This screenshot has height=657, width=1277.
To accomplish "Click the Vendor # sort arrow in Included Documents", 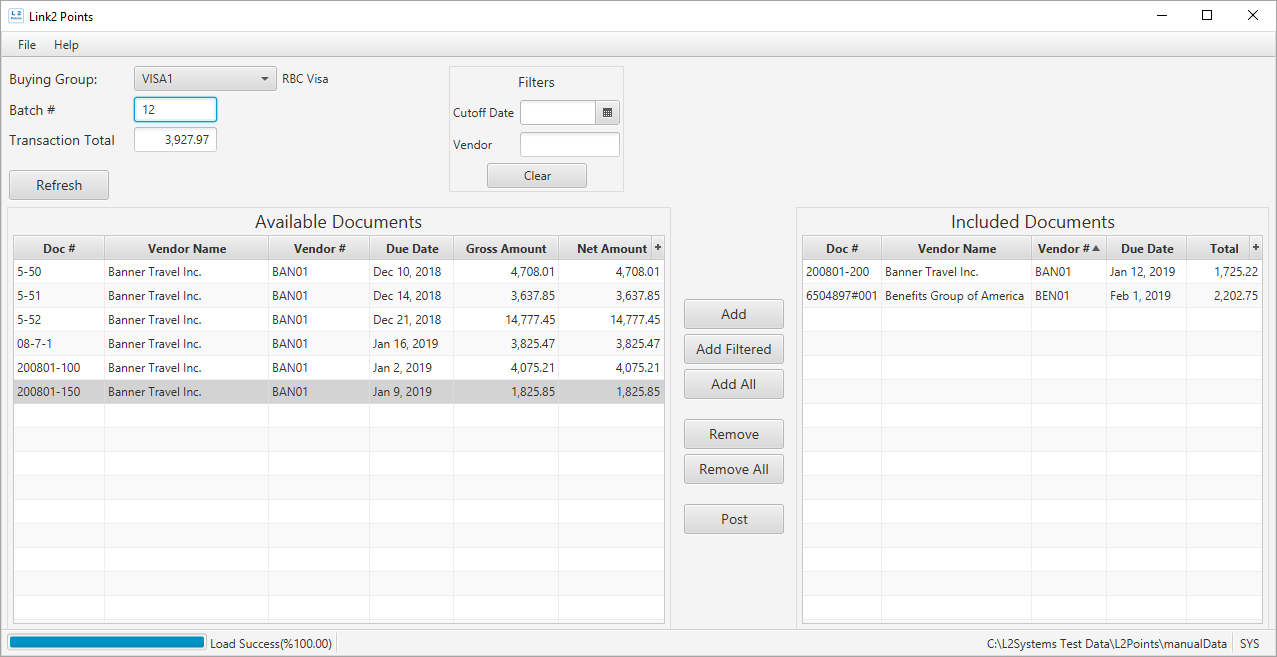I will 1096,248.
